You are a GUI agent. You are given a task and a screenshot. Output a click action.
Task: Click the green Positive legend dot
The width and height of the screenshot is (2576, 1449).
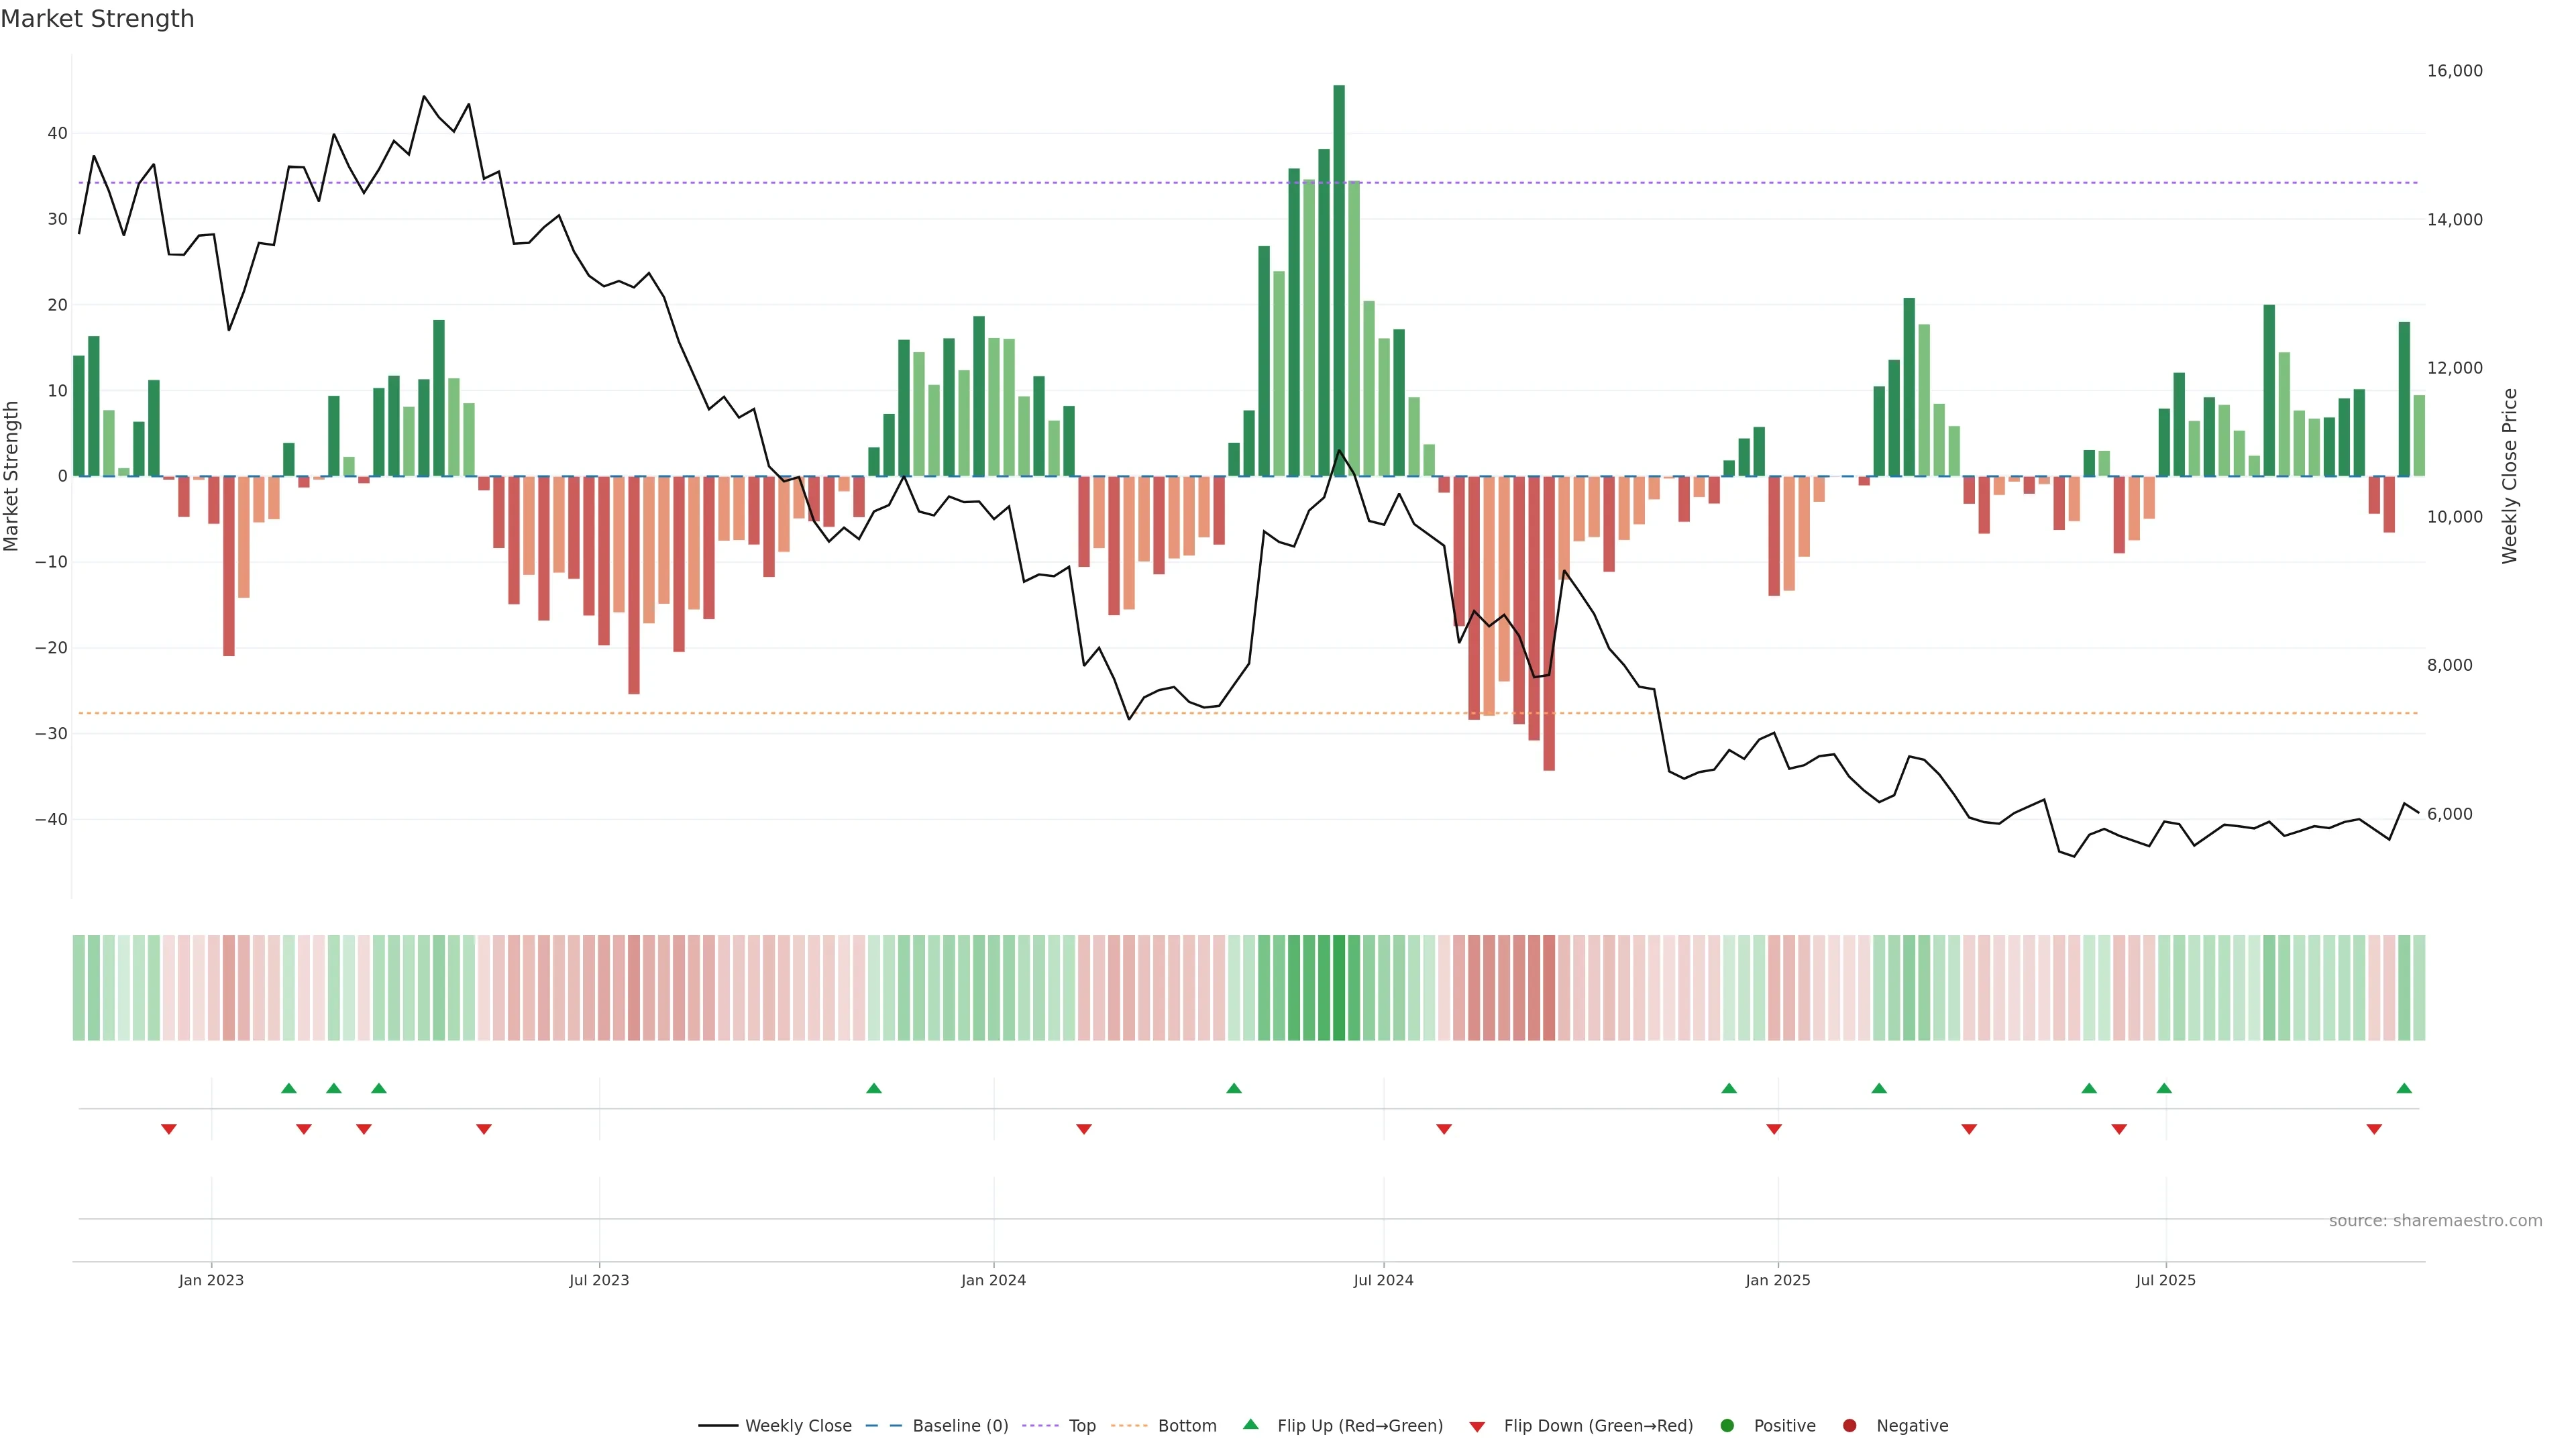(x=1727, y=1426)
